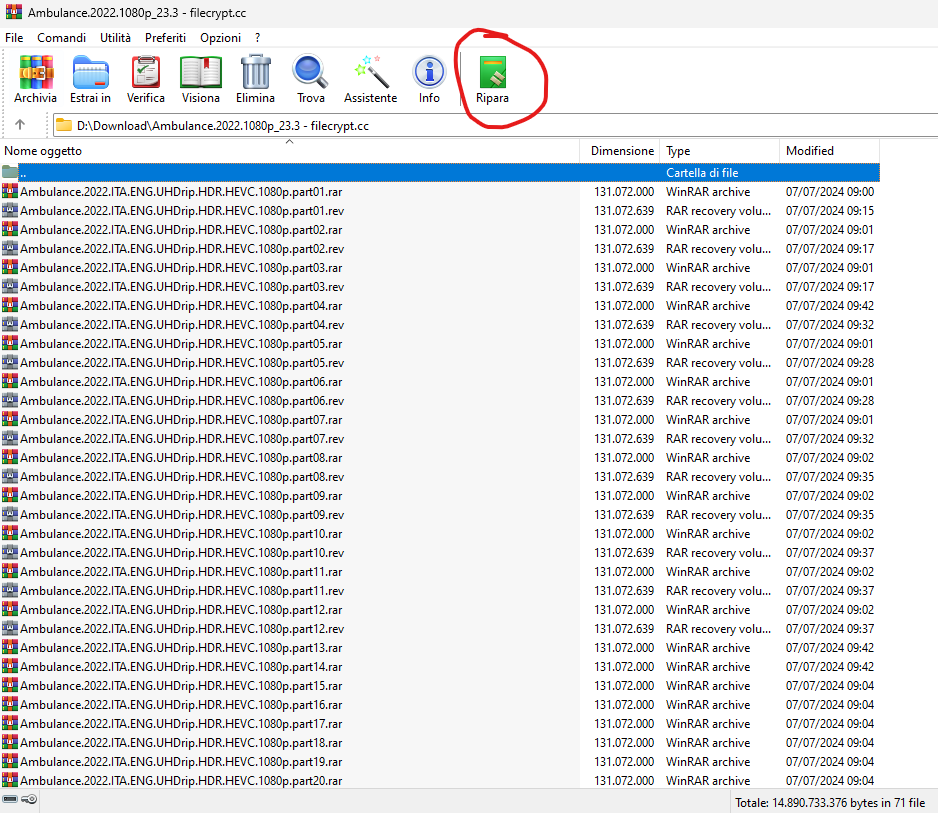938x813 pixels.
Task: Select file part19.rar
Action: tap(440, 762)
